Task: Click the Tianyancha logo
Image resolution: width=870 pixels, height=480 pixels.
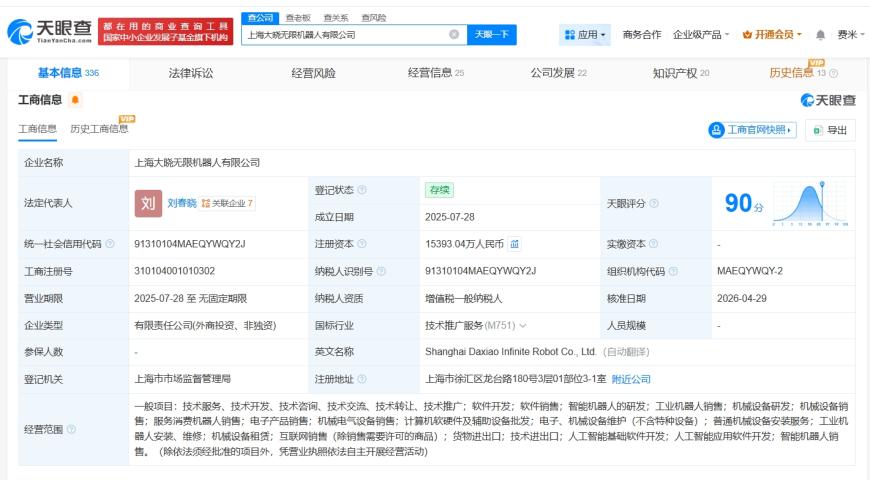Action: tap(49, 32)
